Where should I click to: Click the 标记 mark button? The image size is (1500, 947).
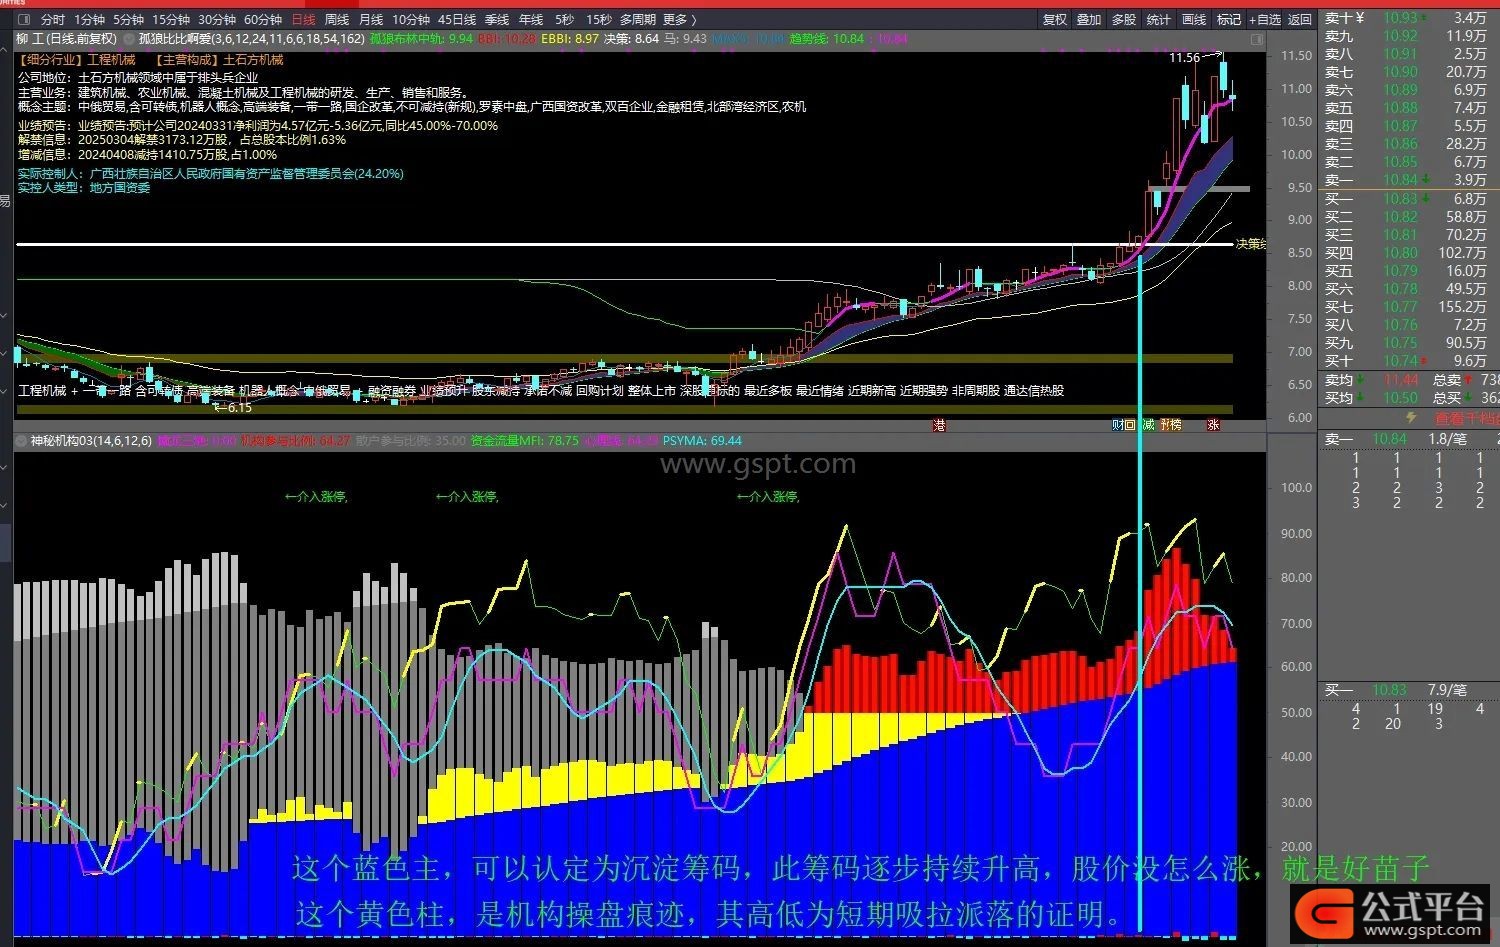[1229, 19]
